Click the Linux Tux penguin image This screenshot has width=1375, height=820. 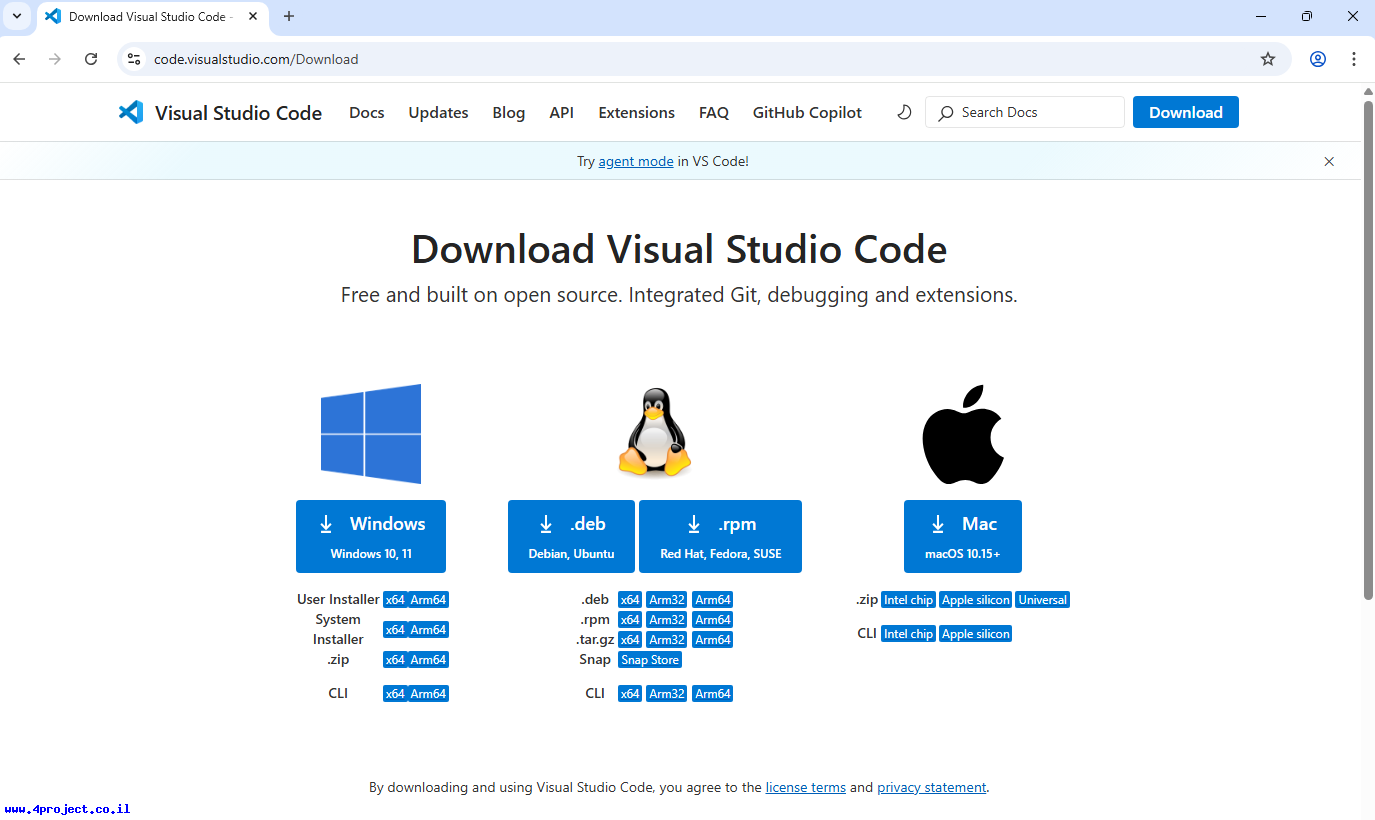(x=655, y=432)
